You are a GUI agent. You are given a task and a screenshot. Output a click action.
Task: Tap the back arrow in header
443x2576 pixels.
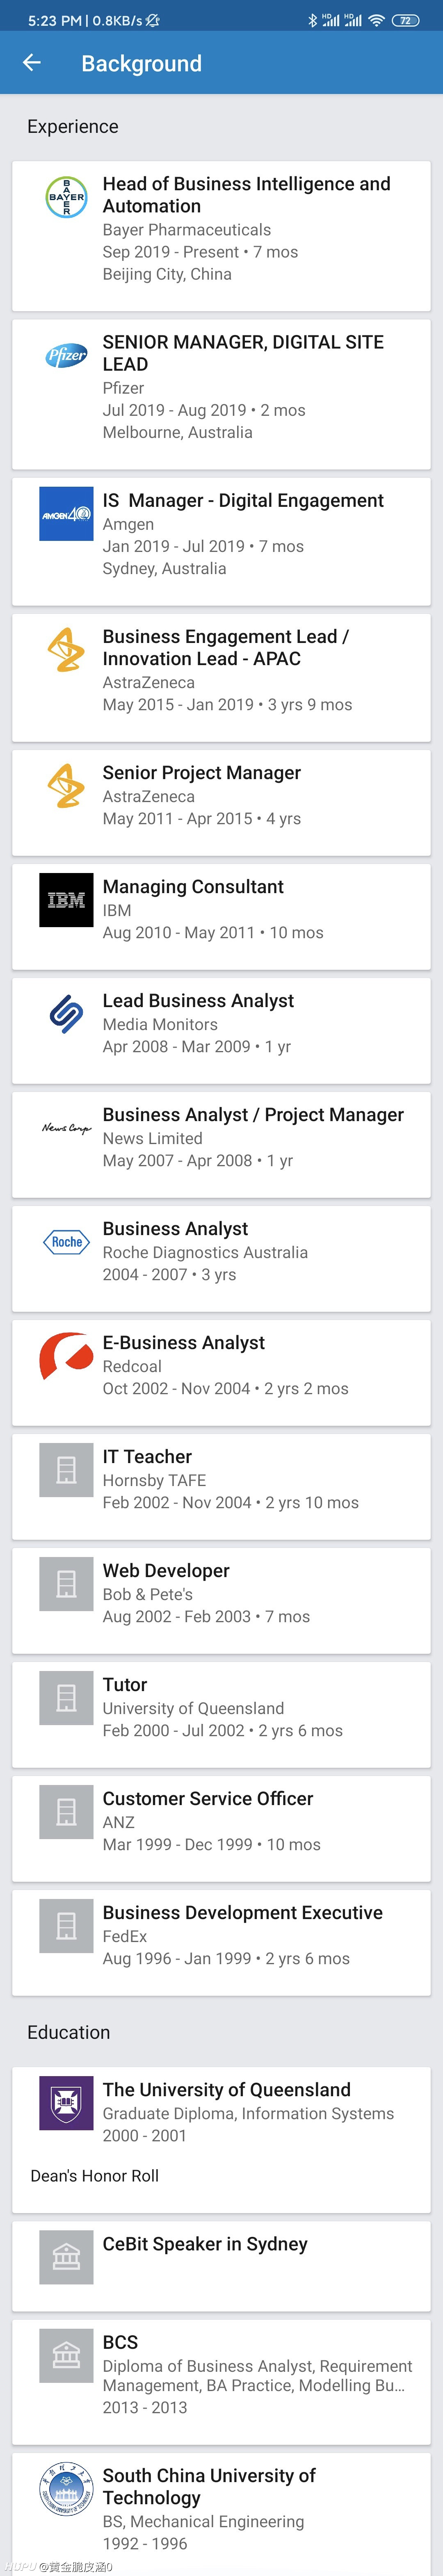[x=32, y=63]
